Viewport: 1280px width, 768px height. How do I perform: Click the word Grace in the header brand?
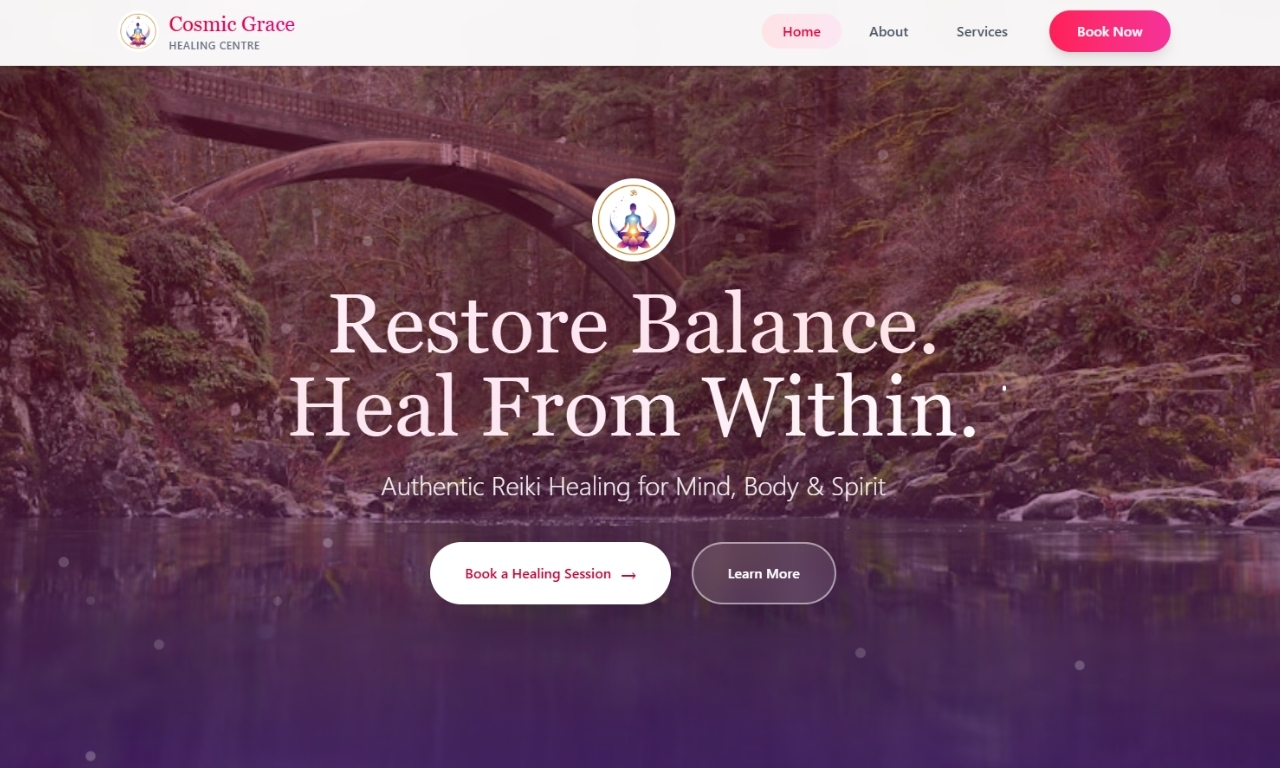point(264,24)
